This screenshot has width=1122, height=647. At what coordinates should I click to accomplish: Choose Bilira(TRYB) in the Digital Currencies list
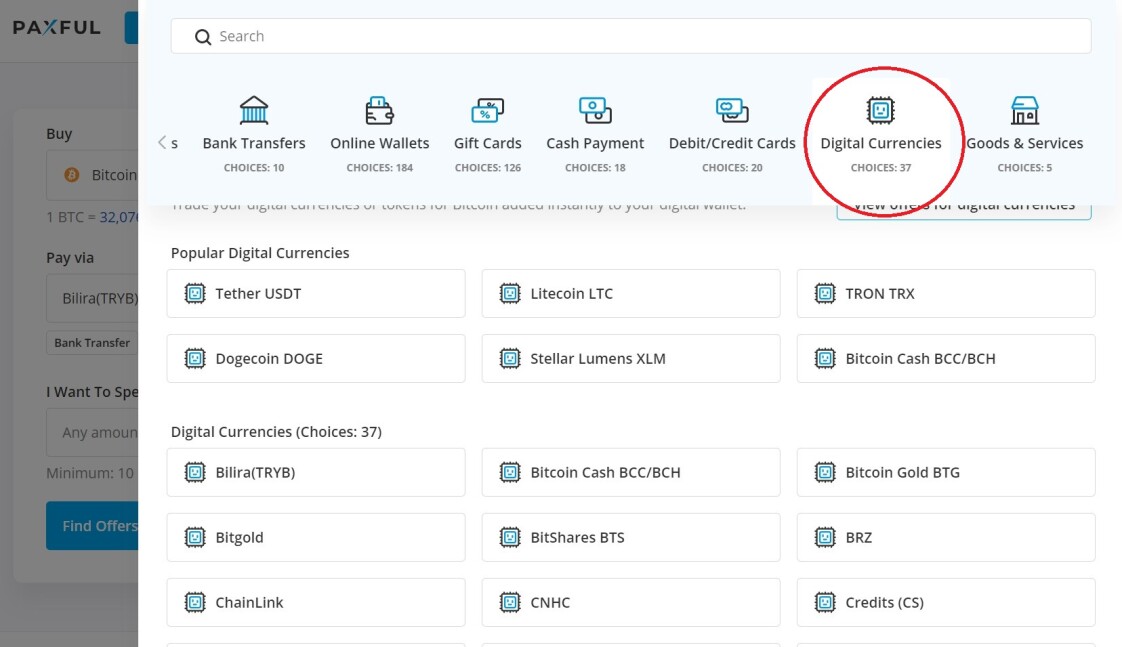pyautogui.click(x=316, y=472)
